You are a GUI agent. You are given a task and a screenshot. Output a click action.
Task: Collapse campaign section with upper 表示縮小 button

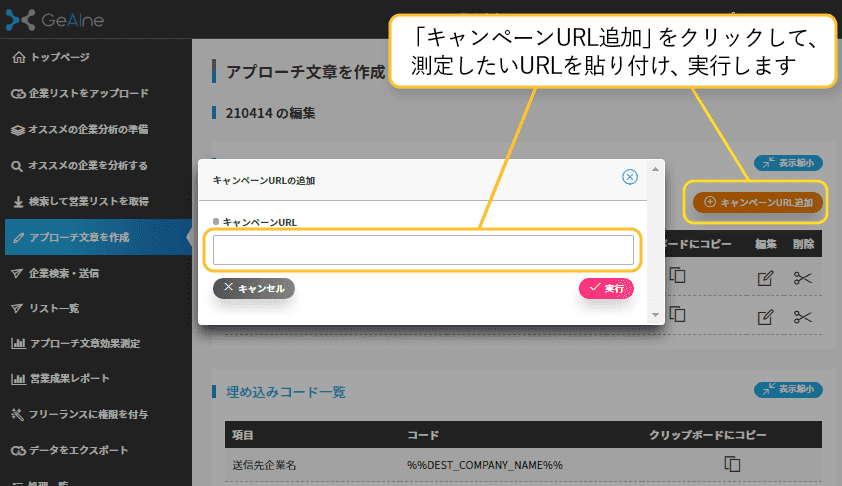point(788,163)
